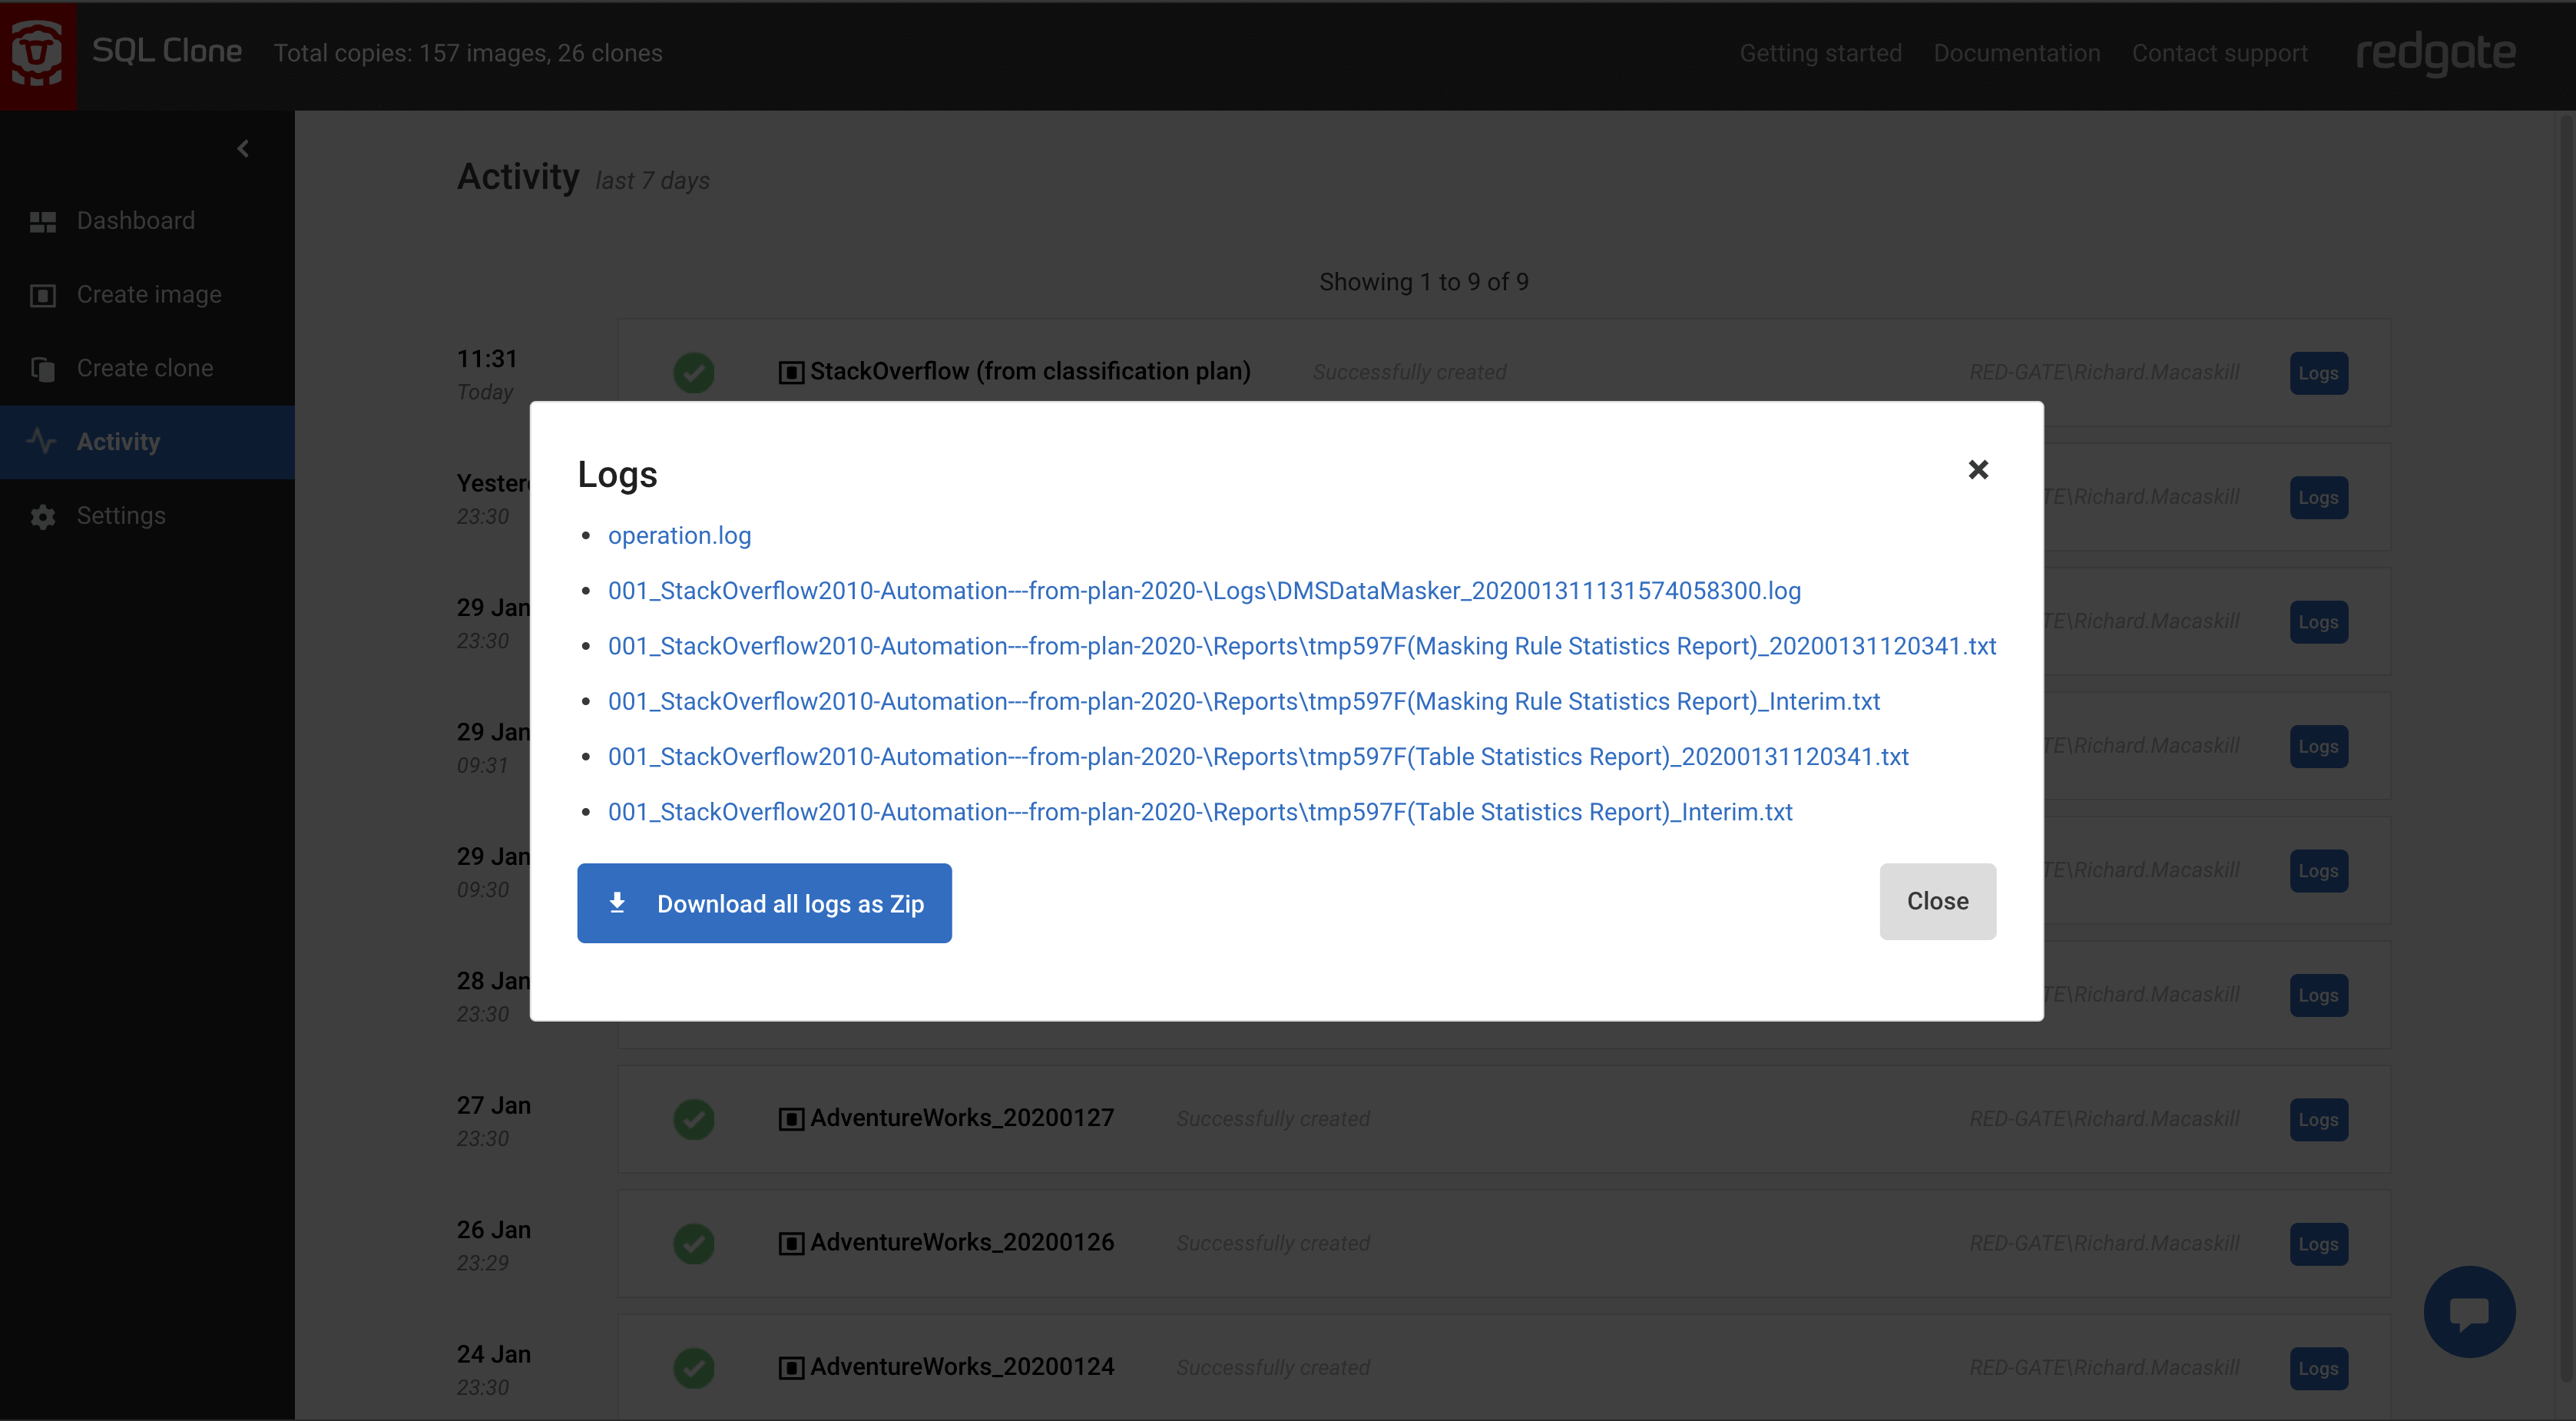Click the Close button in Logs dialog

point(1937,901)
